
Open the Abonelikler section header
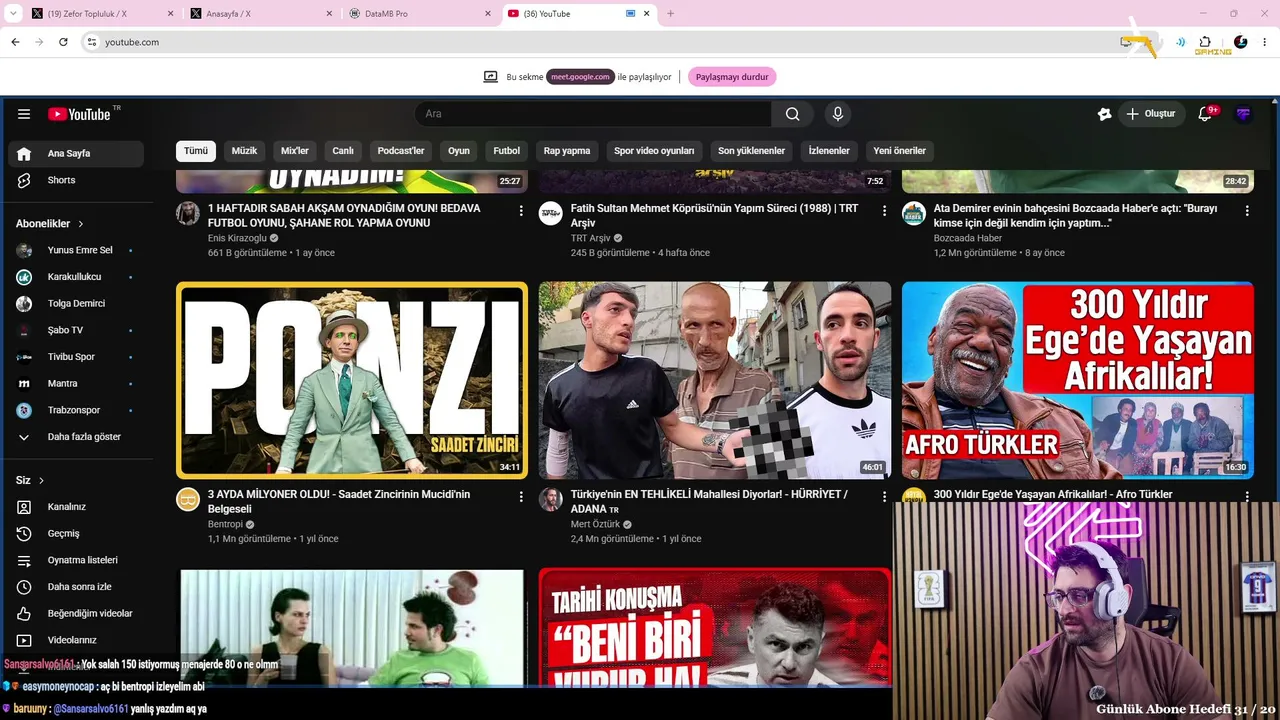[x=50, y=224]
